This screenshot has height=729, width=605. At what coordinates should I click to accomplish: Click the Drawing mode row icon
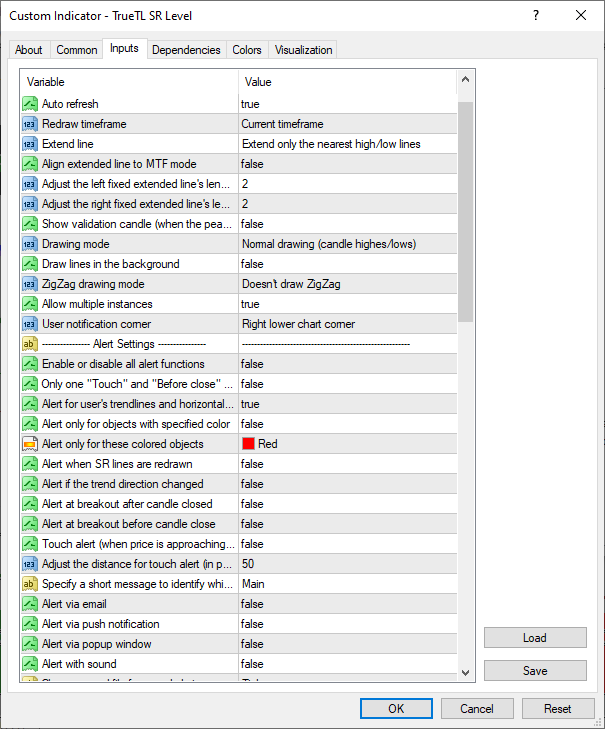click(30, 244)
